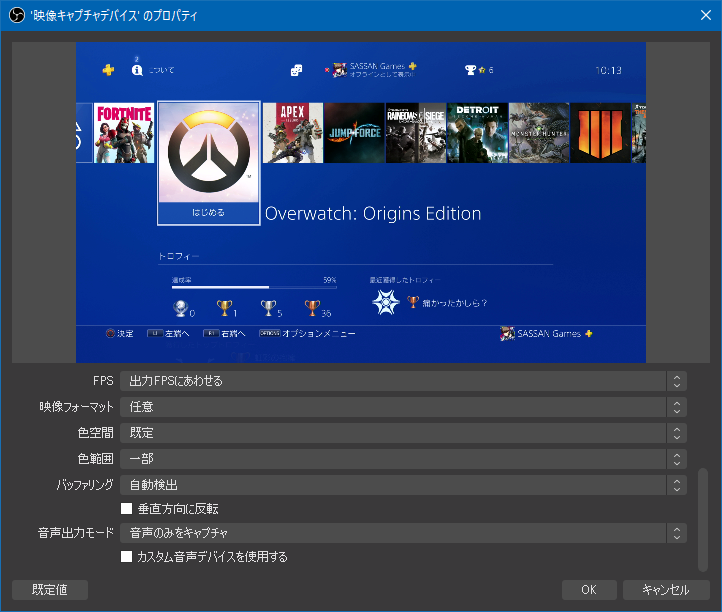Click the Apex Legends tile in preview
The height and width of the screenshot is (612, 722).
[293, 133]
